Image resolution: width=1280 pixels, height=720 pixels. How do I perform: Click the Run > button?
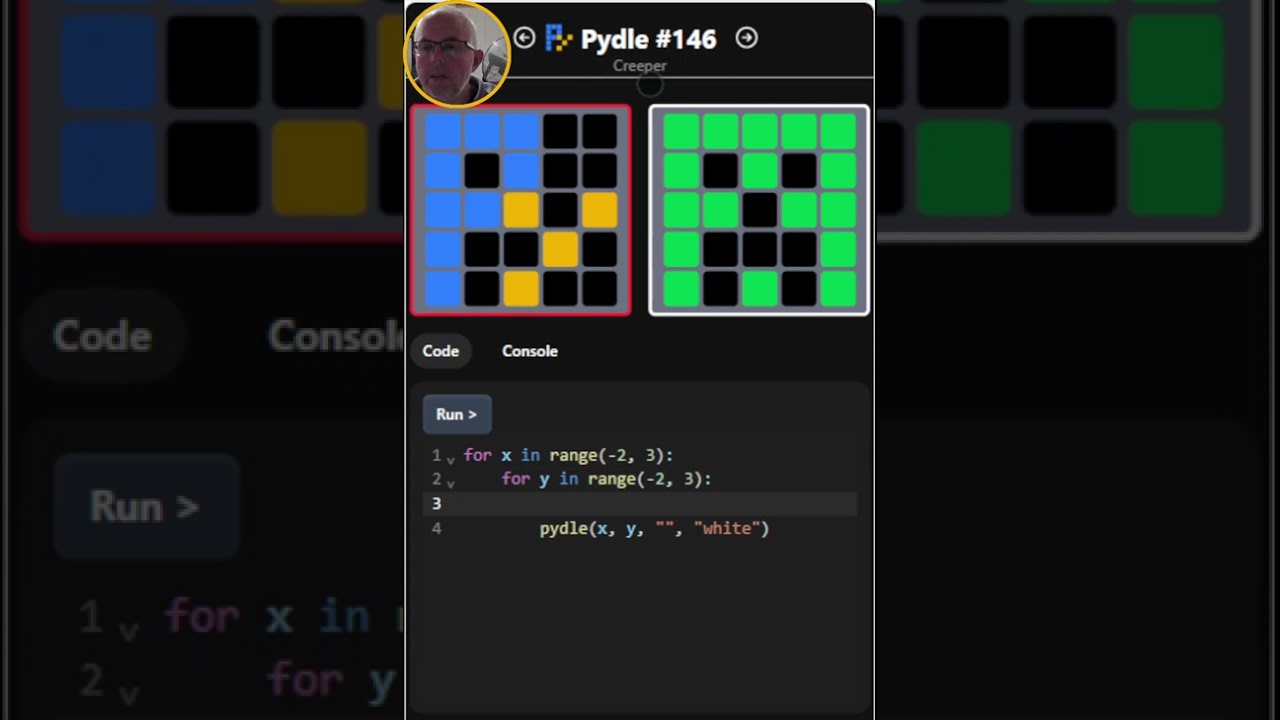tap(457, 414)
